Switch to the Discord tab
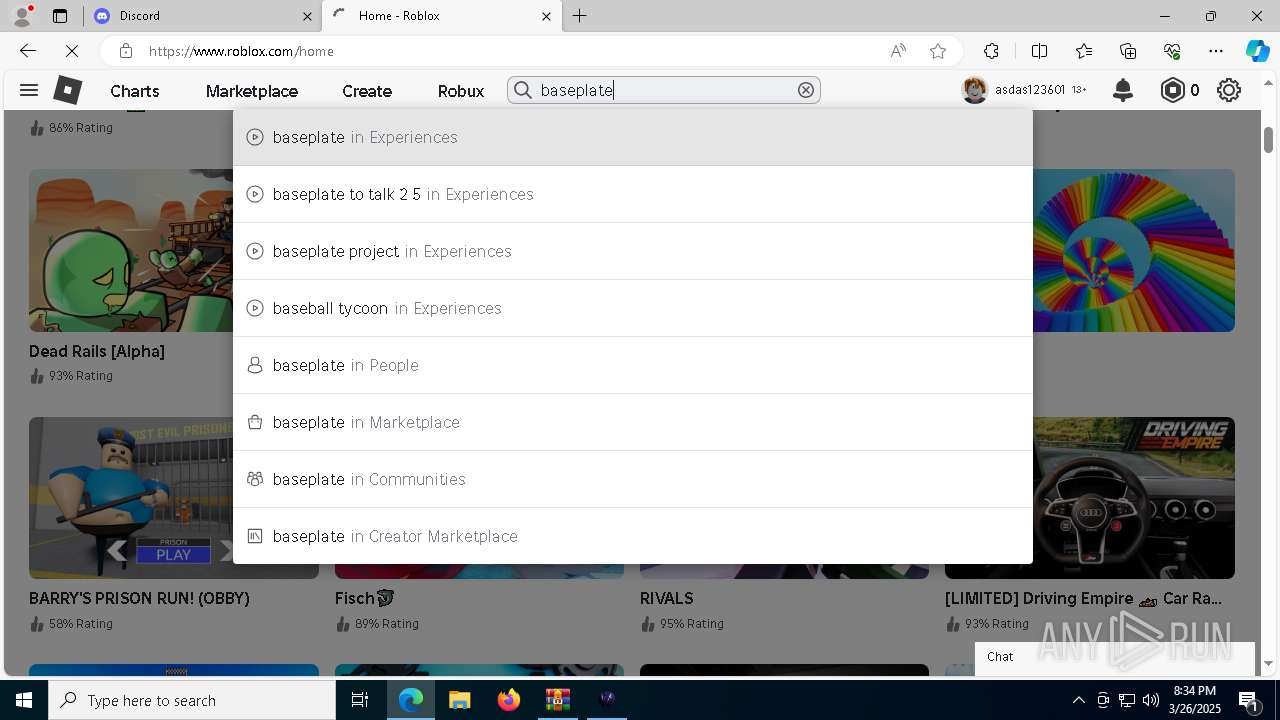 point(200,16)
